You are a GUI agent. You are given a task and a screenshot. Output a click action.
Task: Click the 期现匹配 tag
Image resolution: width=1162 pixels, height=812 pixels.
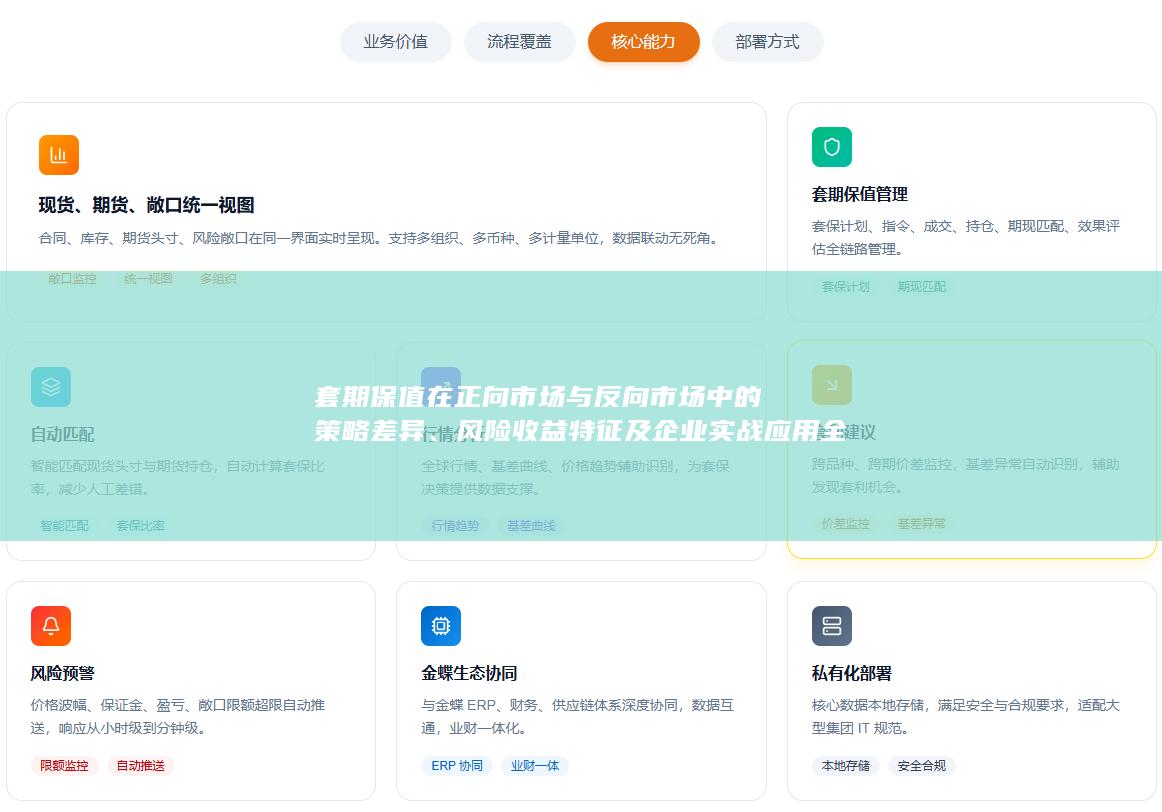click(x=922, y=287)
